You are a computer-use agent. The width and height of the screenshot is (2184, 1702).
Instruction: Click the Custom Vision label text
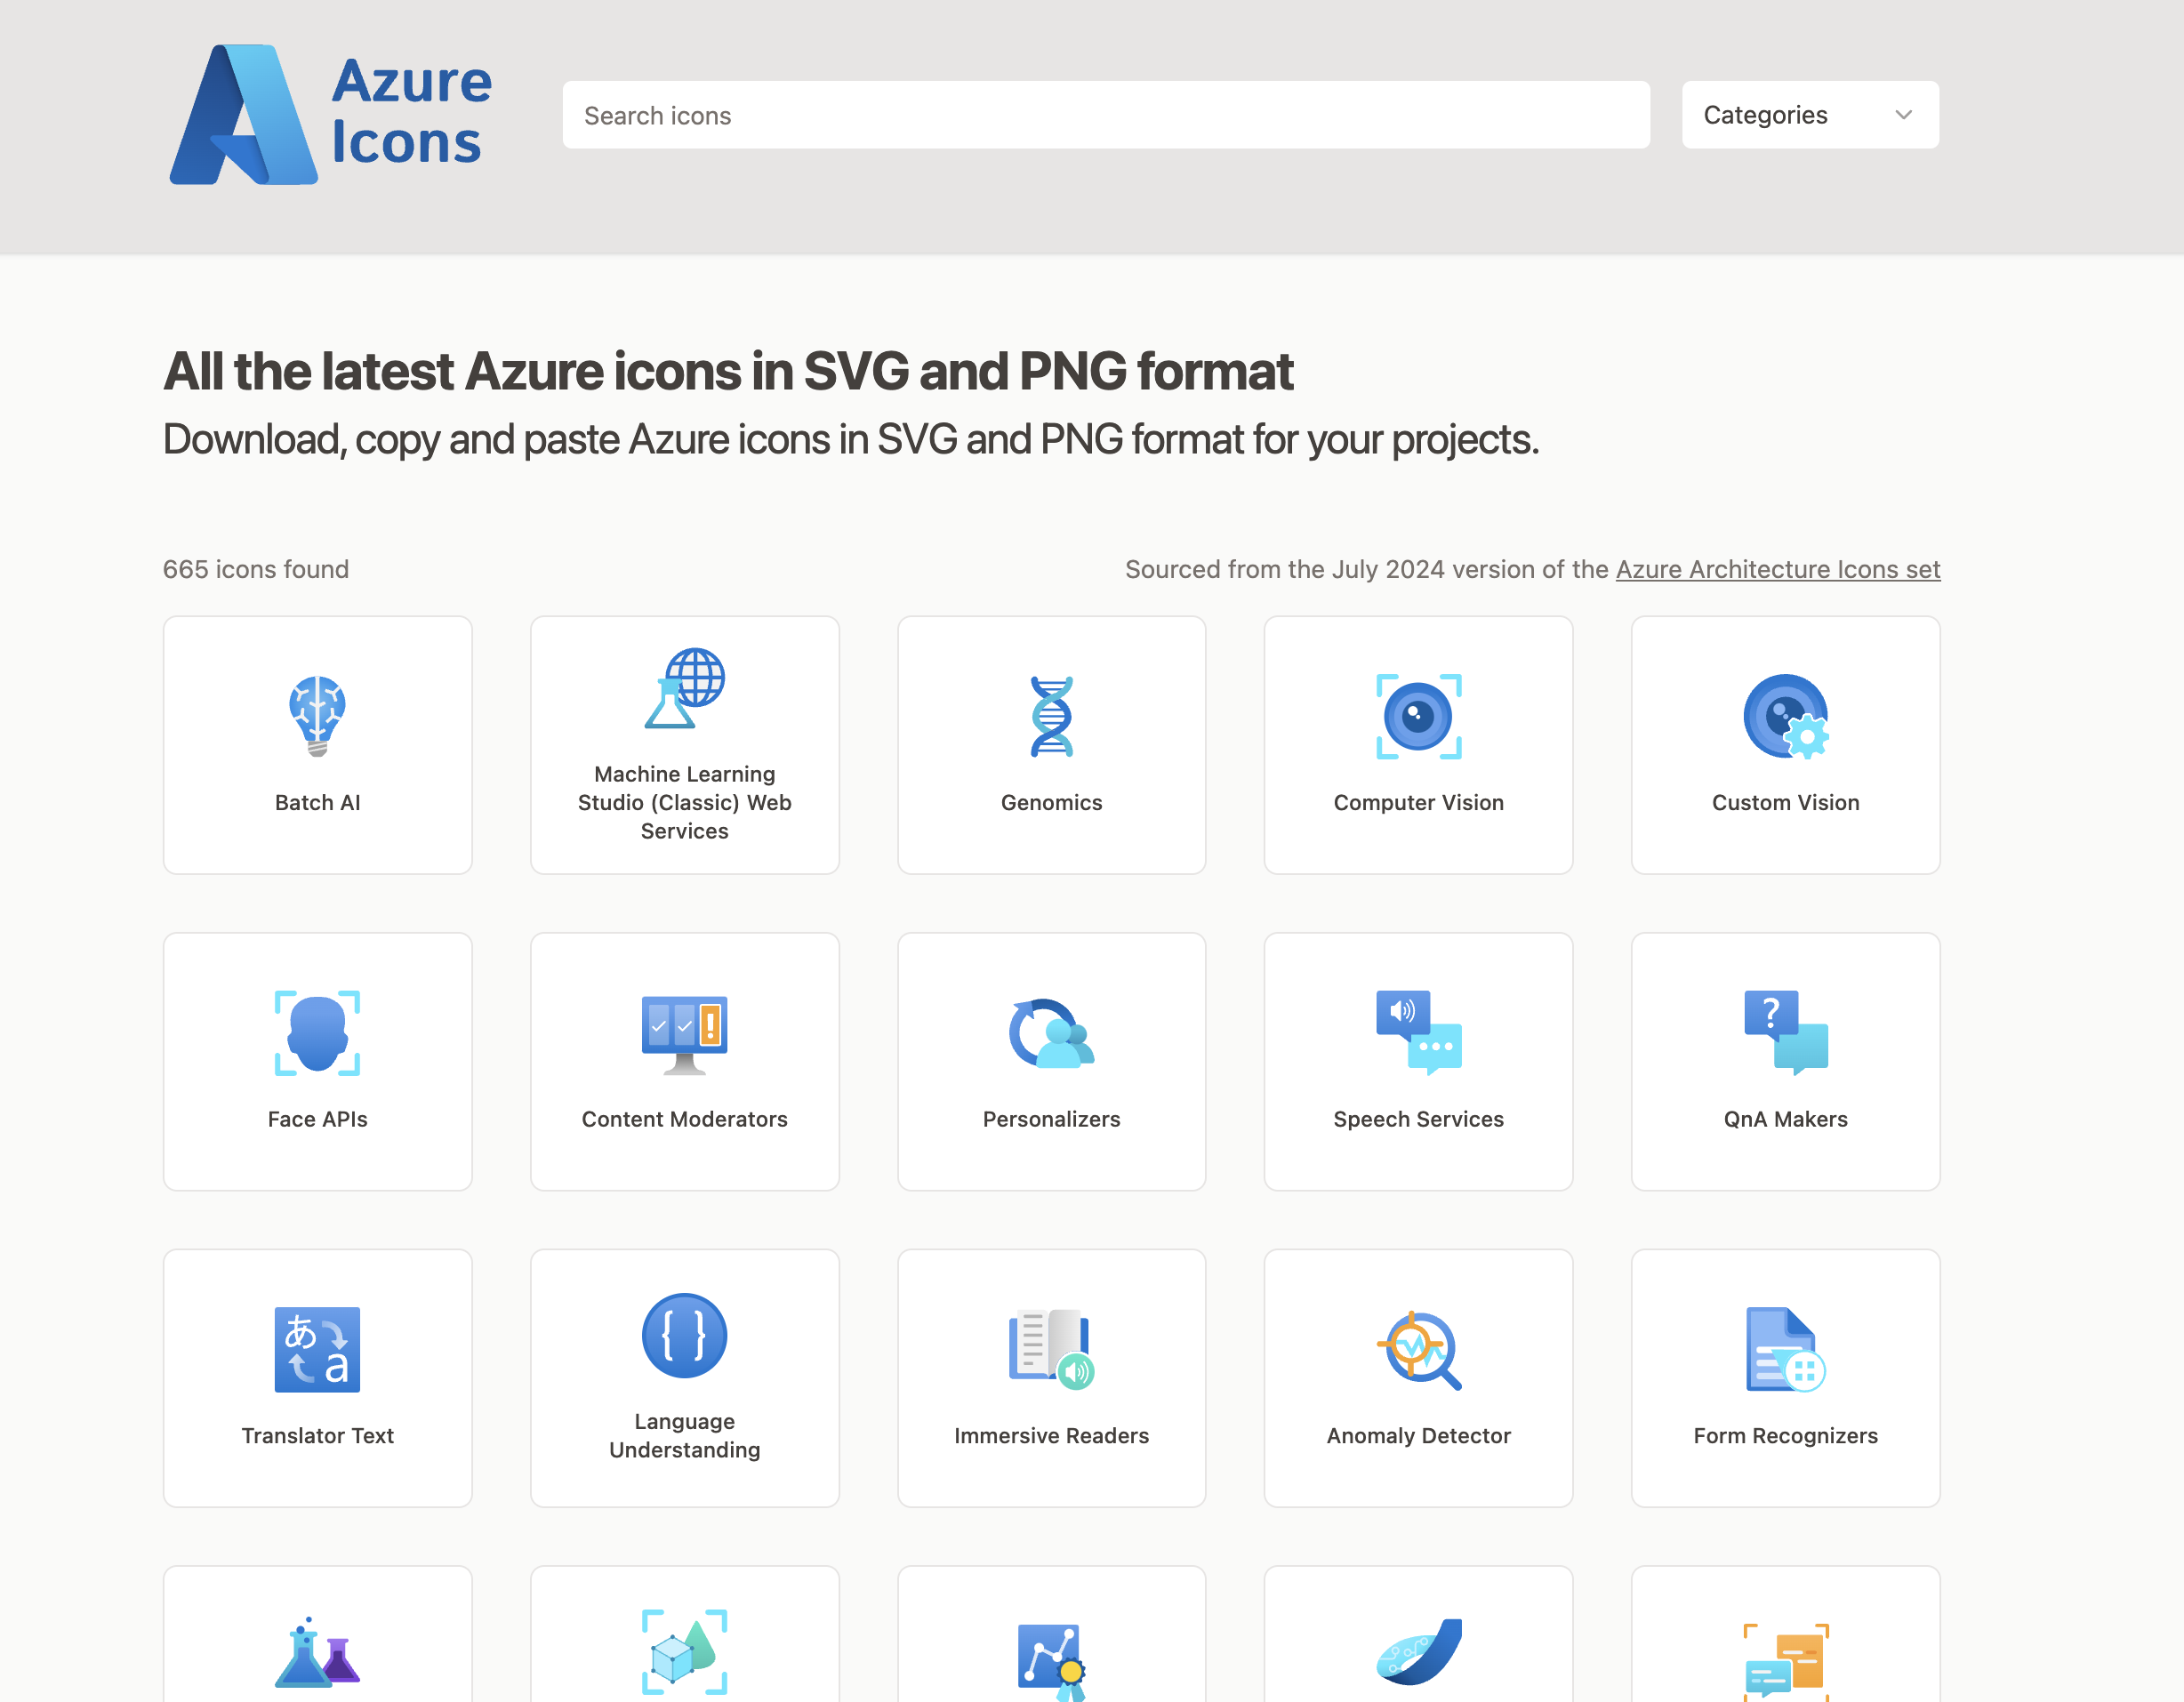(1785, 802)
